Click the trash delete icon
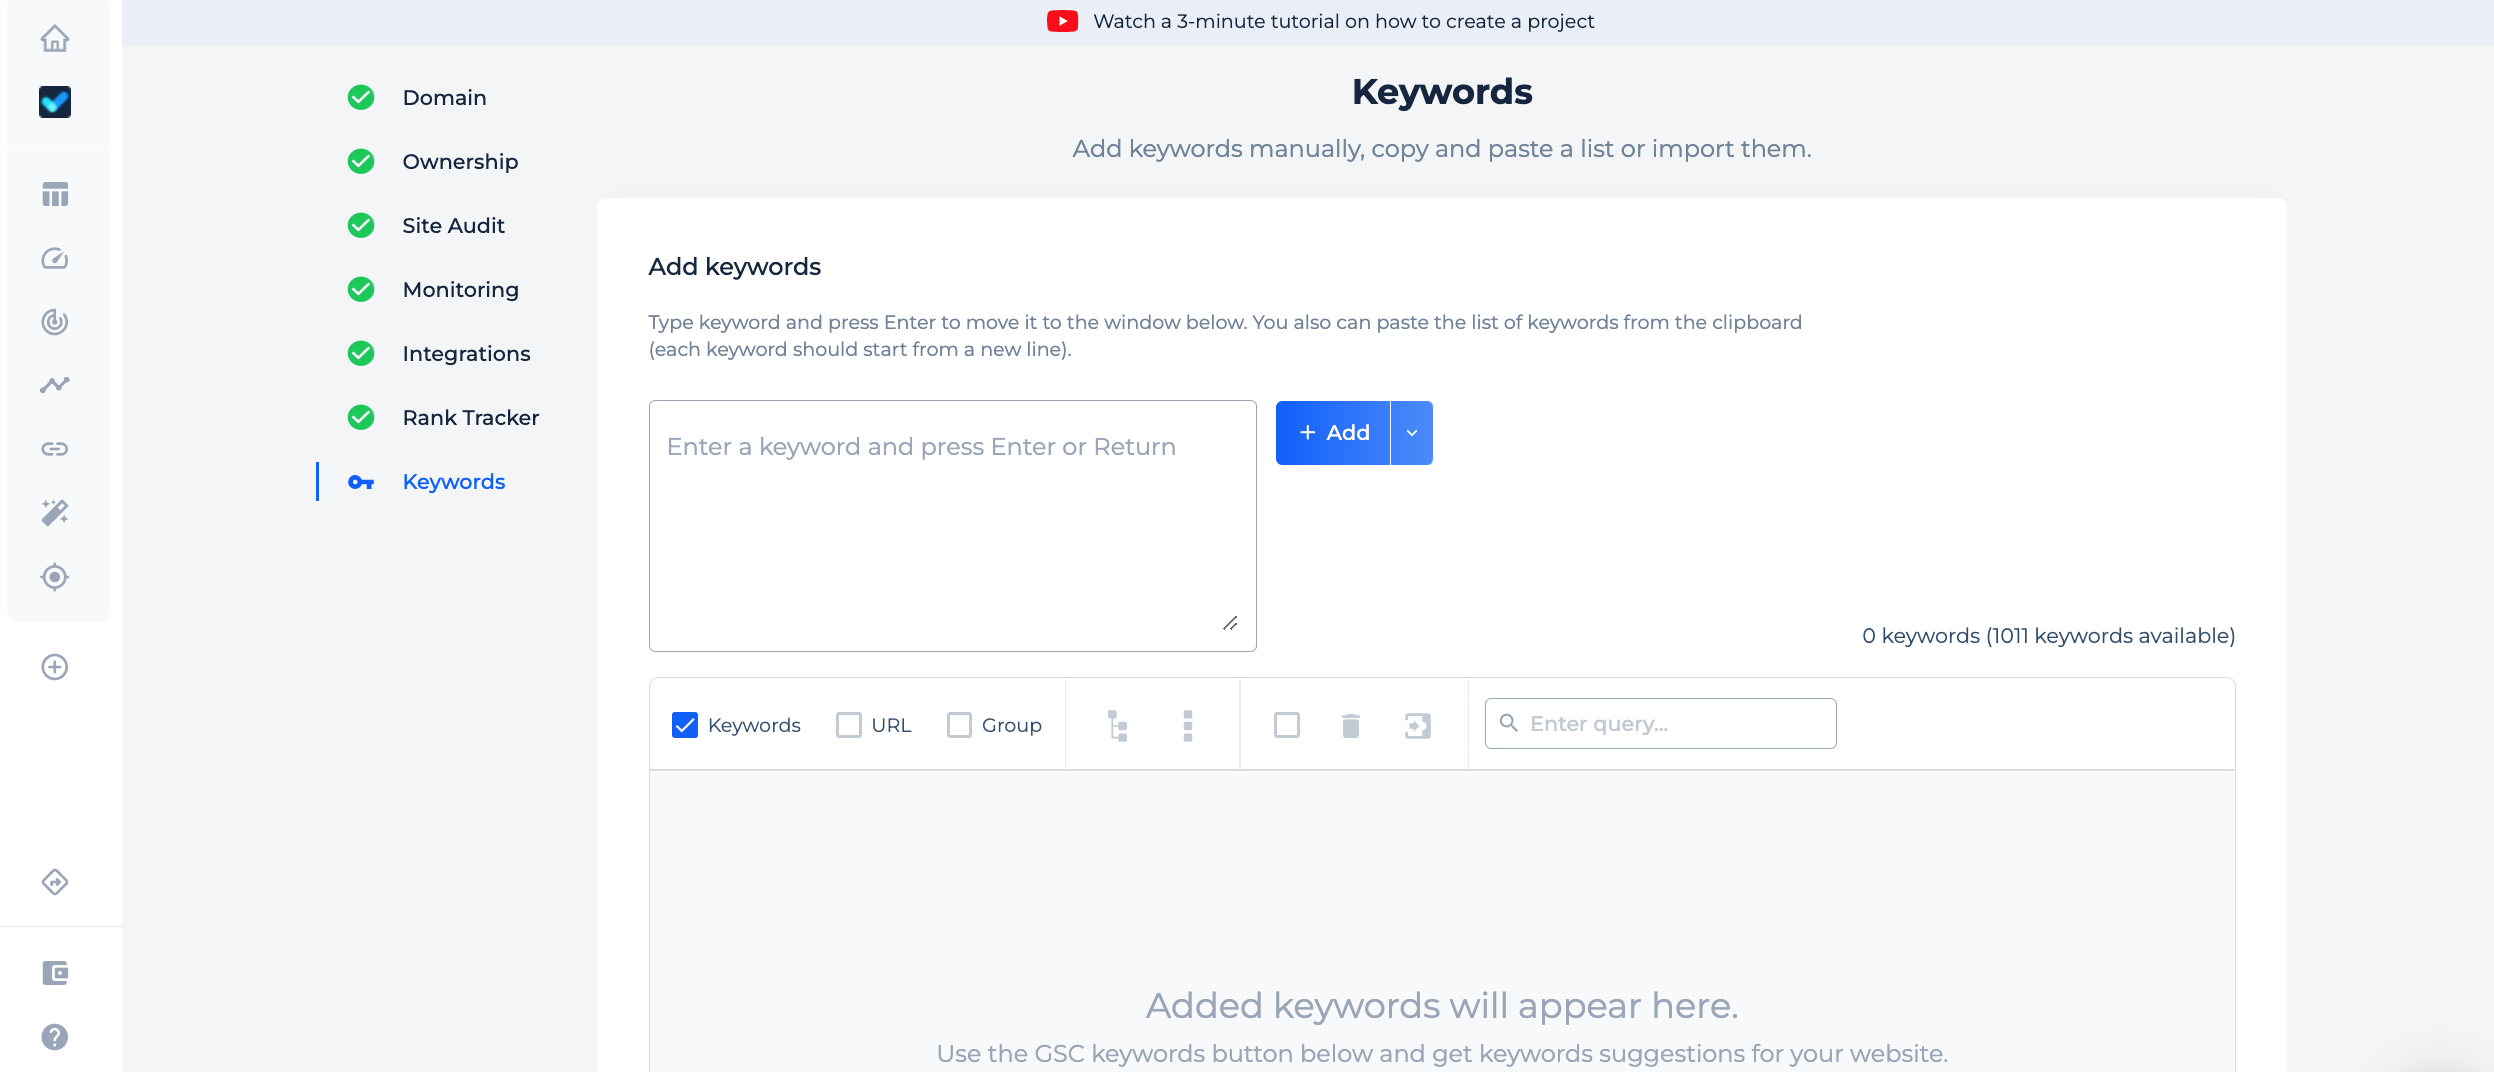Image resolution: width=2494 pixels, height=1072 pixels. click(1351, 726)
